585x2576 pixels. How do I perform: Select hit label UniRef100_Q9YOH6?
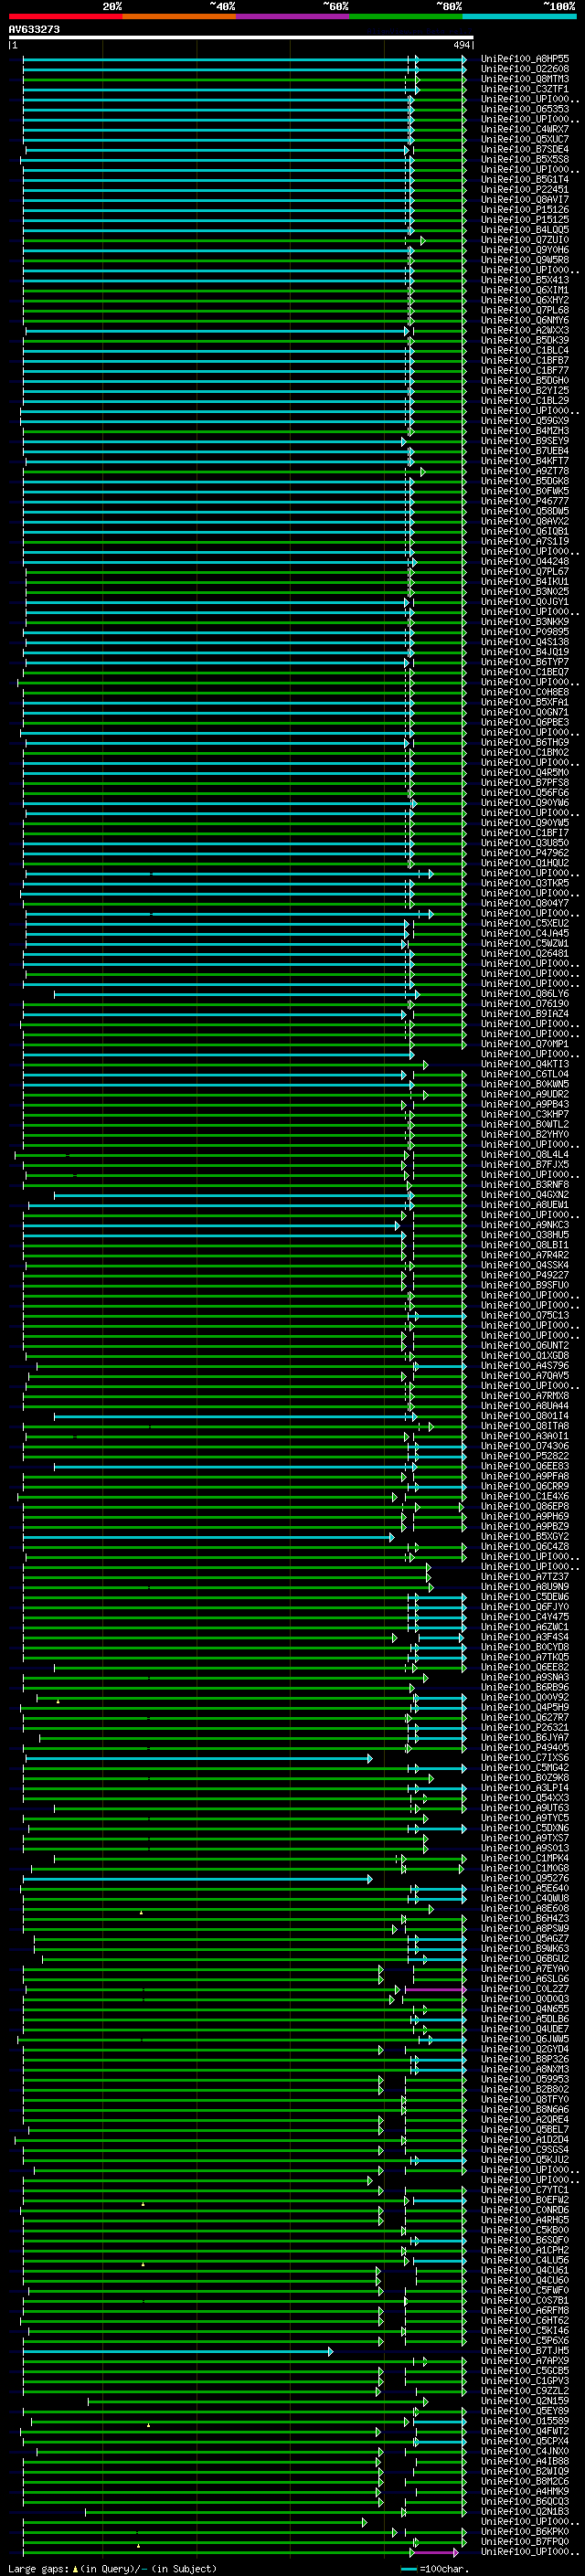click(x=525, y=250)
